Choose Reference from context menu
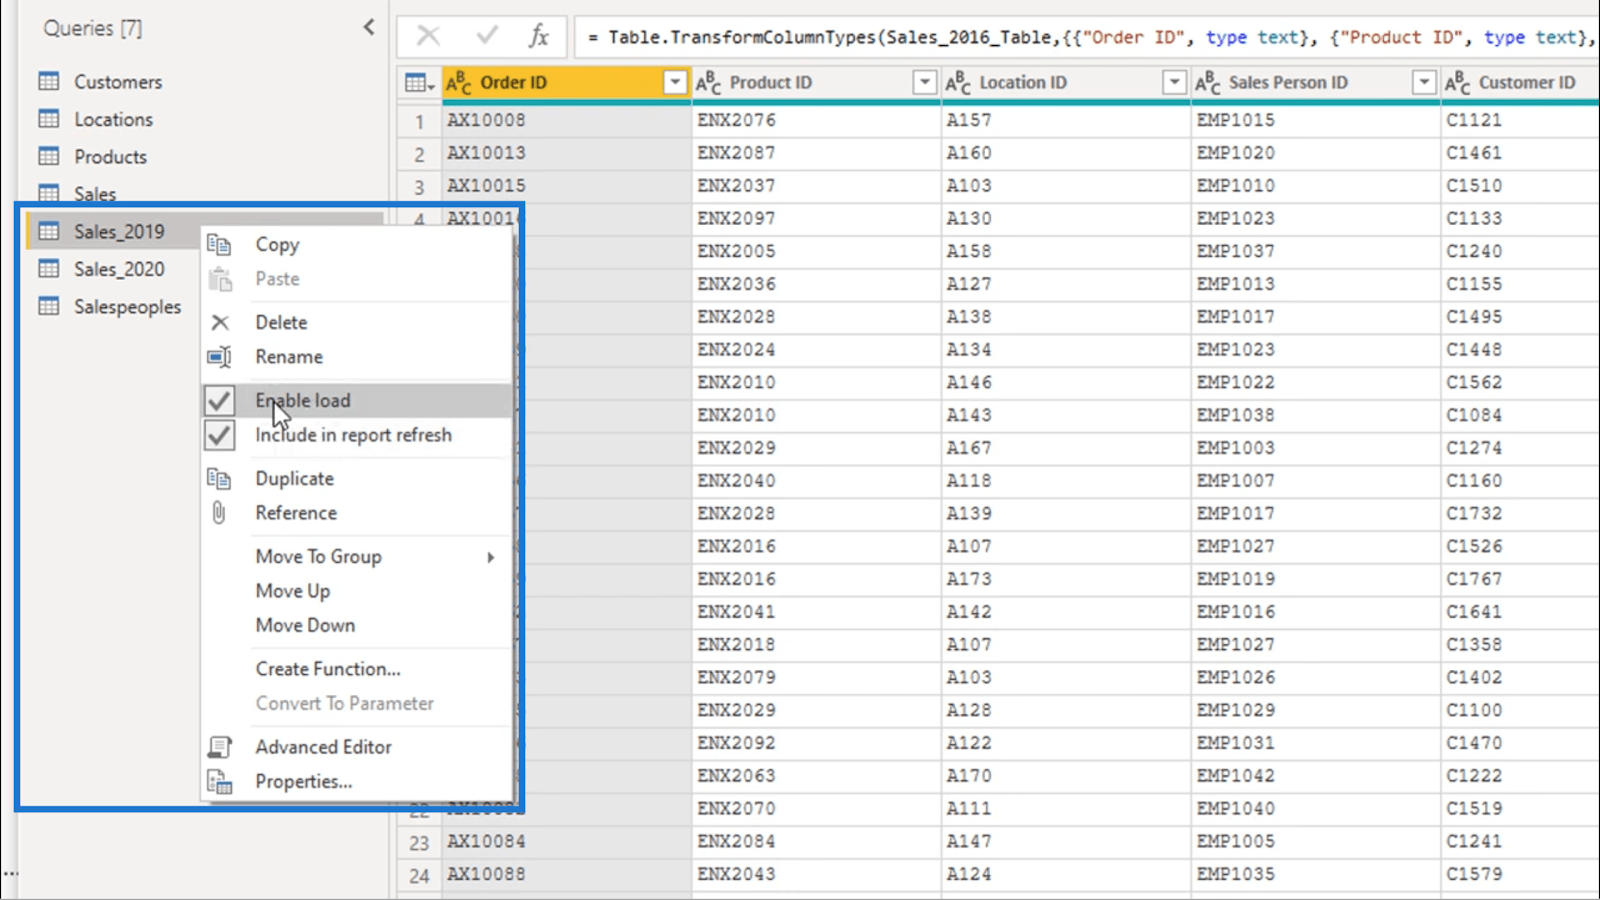1600x900 pixels. tap(296, 513)
